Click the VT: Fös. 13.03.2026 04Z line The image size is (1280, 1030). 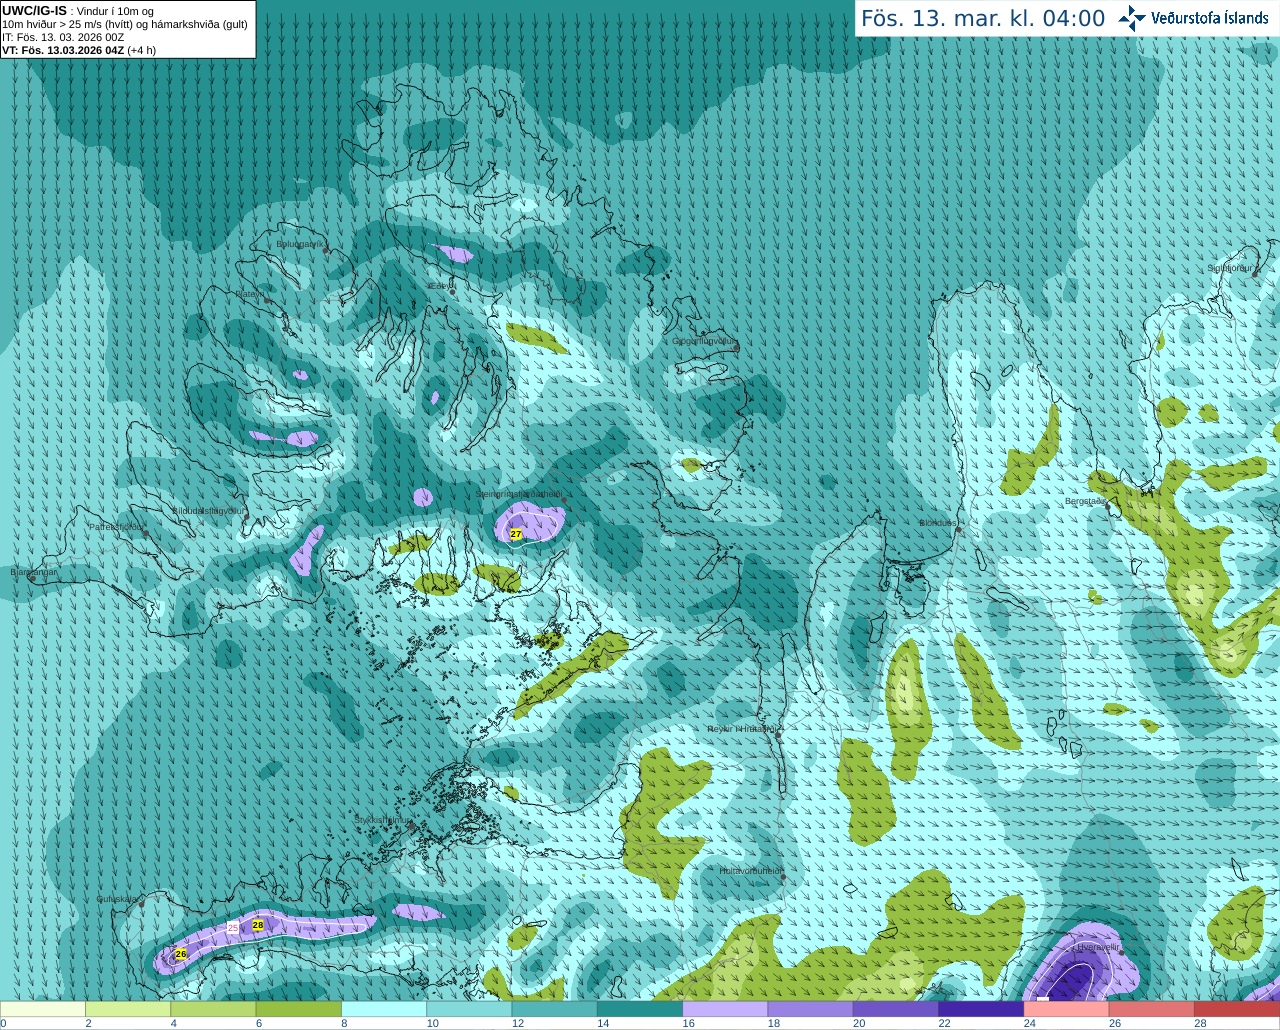point(79,50)
